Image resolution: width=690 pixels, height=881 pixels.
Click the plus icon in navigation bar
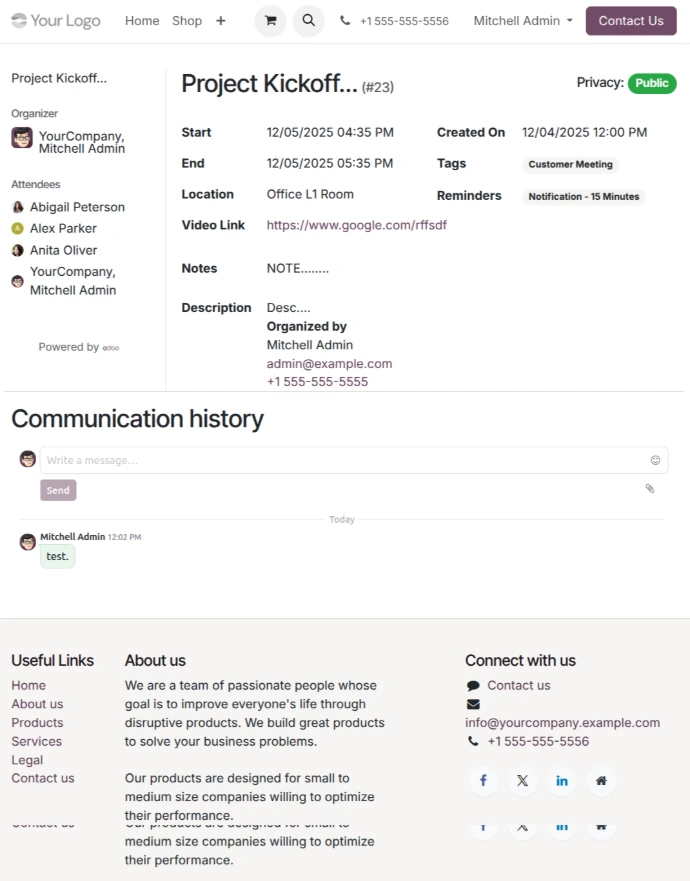(x=221, y=21)
